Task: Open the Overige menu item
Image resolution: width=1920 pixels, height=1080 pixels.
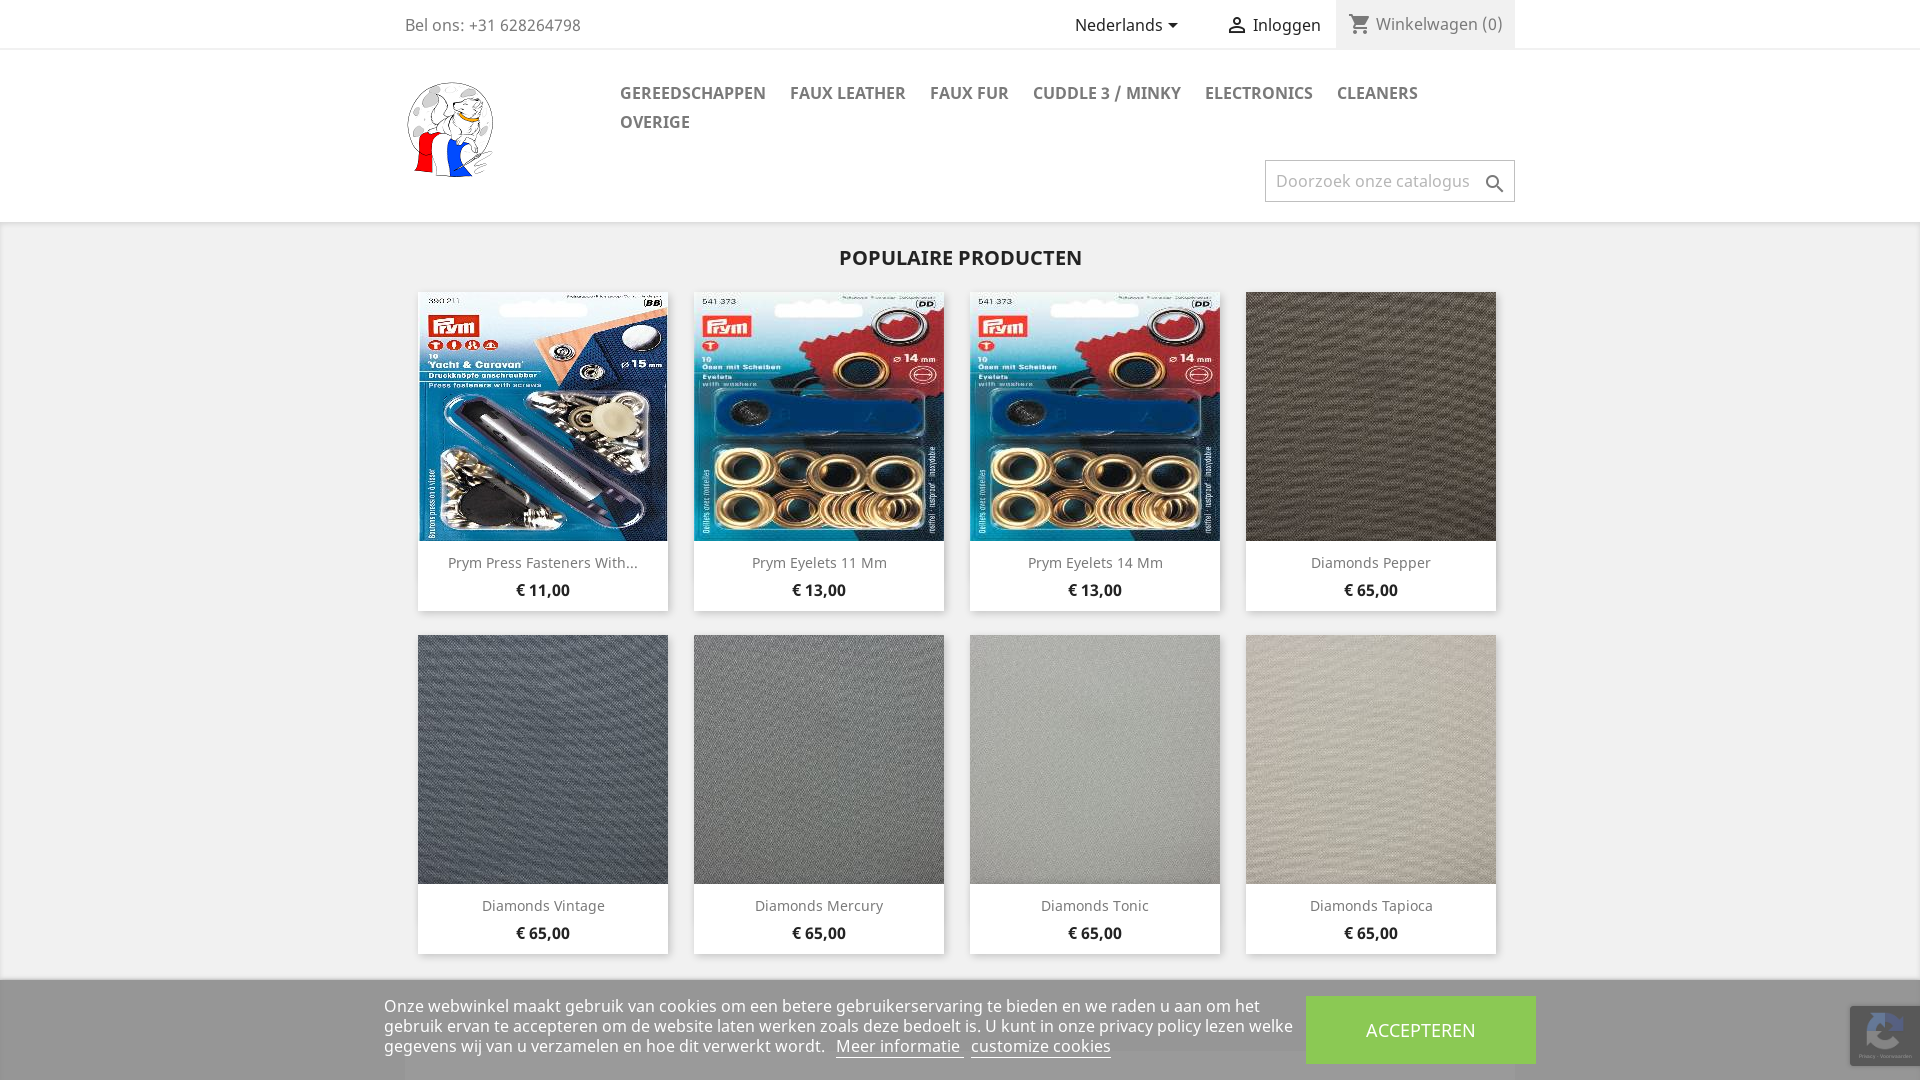Action: pos(655,122)
